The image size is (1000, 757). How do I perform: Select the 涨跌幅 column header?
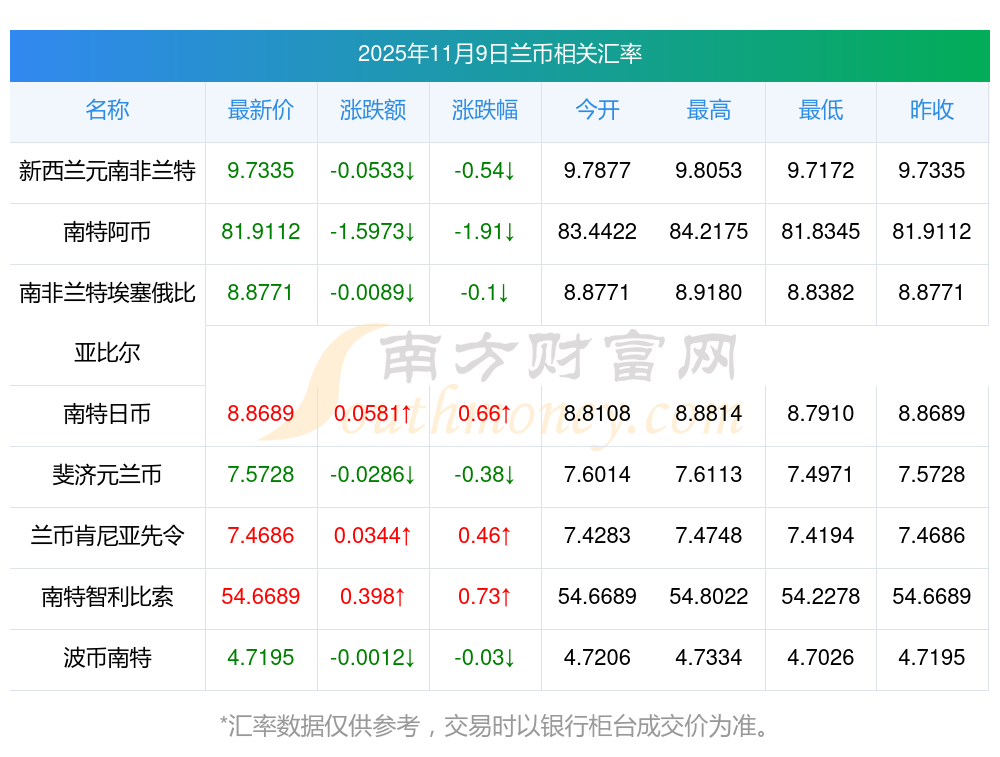(485, 110)
